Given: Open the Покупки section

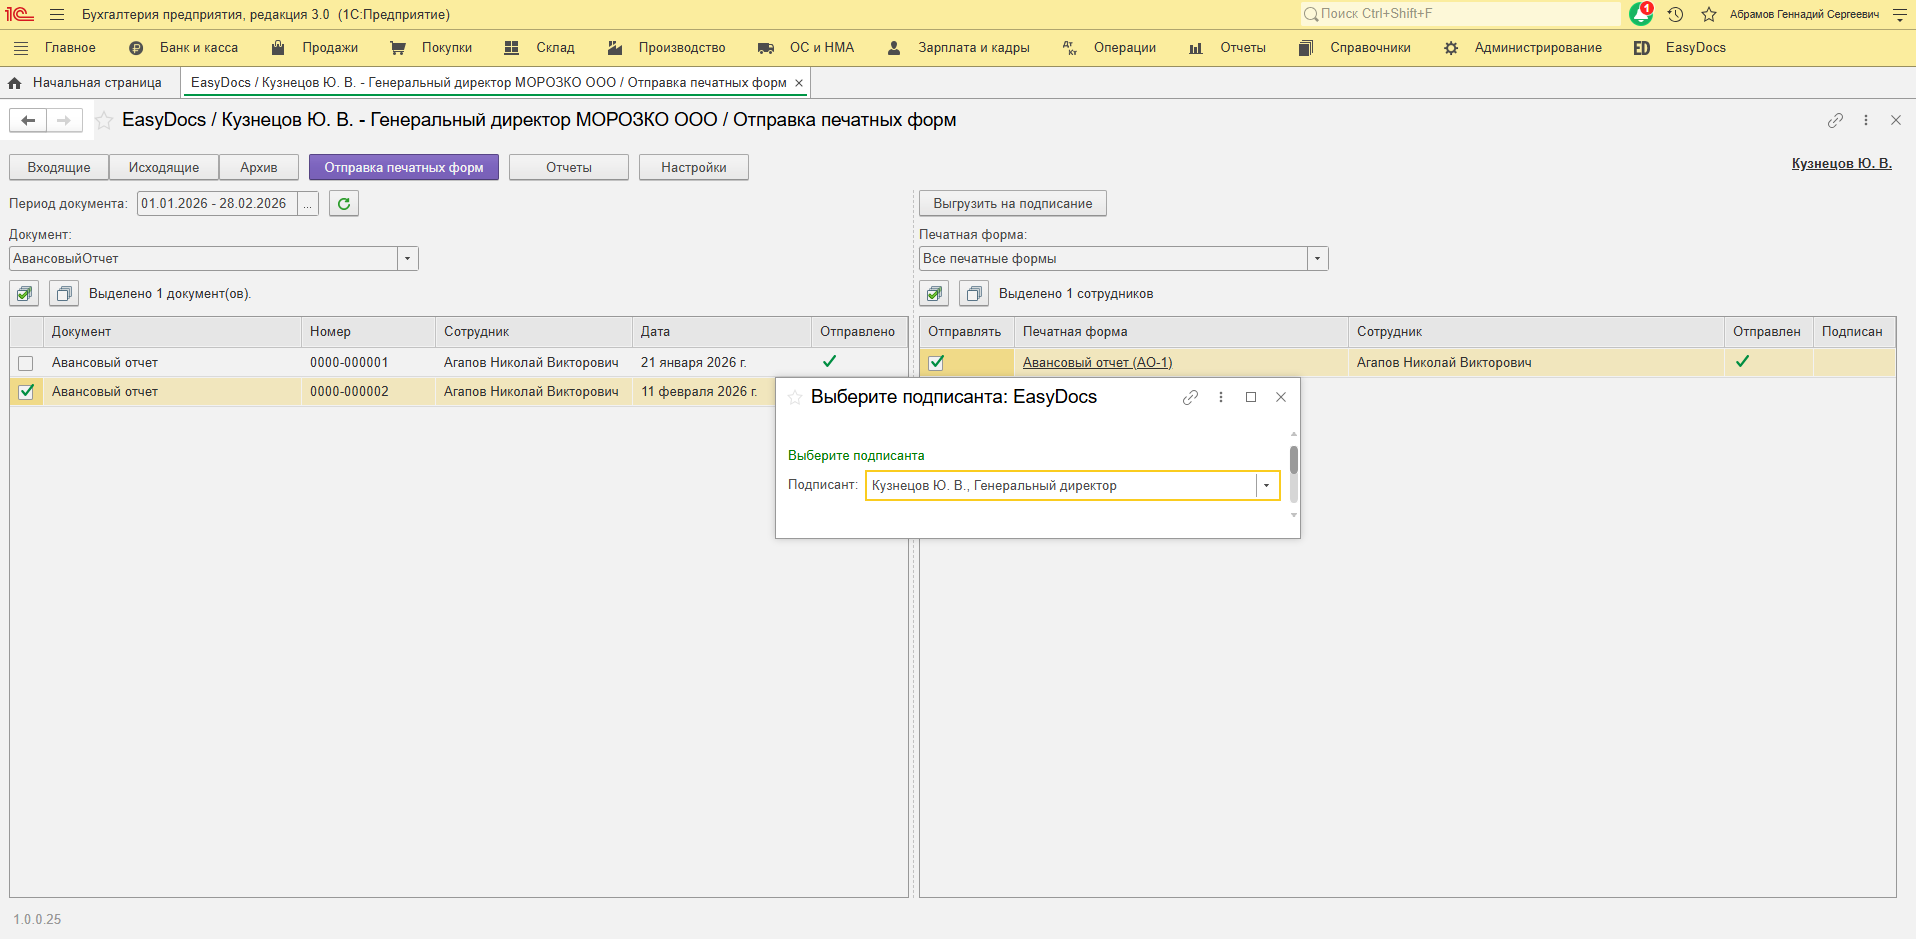Looking at the screenshot, I should pos(432,48).
